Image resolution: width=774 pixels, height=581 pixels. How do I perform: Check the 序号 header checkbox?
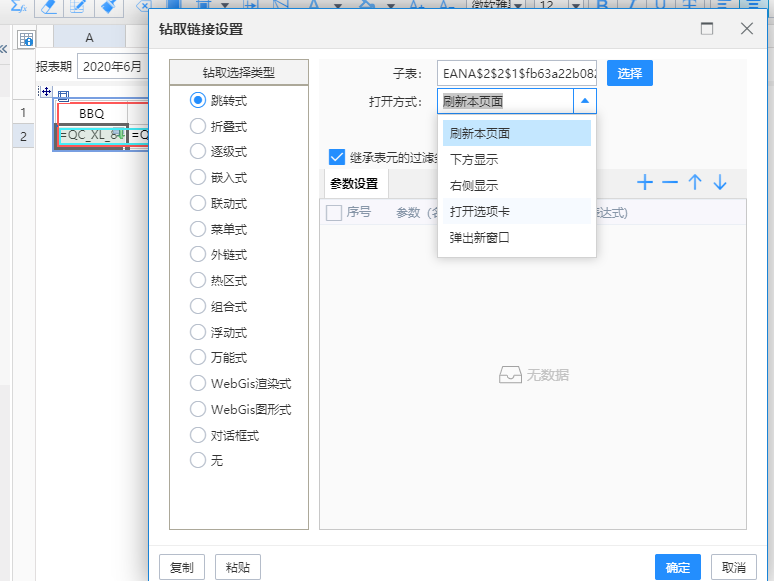coord(334,212)
